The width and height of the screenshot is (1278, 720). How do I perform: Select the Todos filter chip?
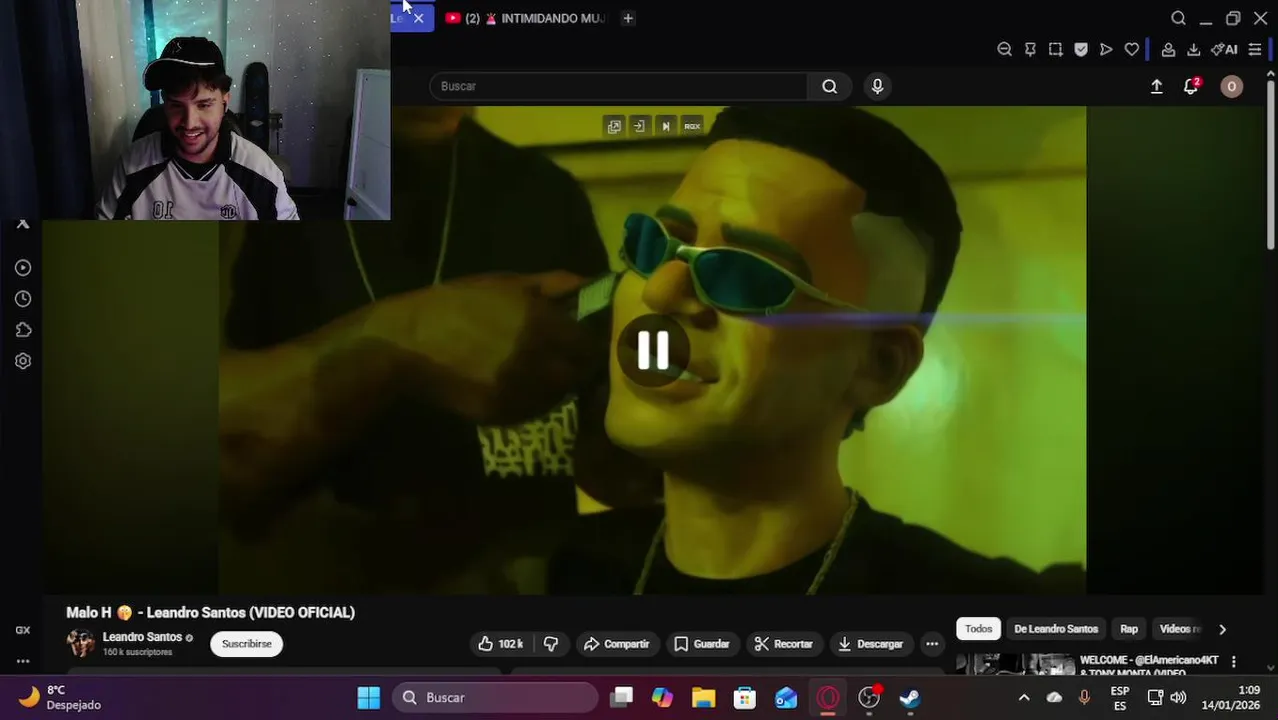[x=978, y=629]
